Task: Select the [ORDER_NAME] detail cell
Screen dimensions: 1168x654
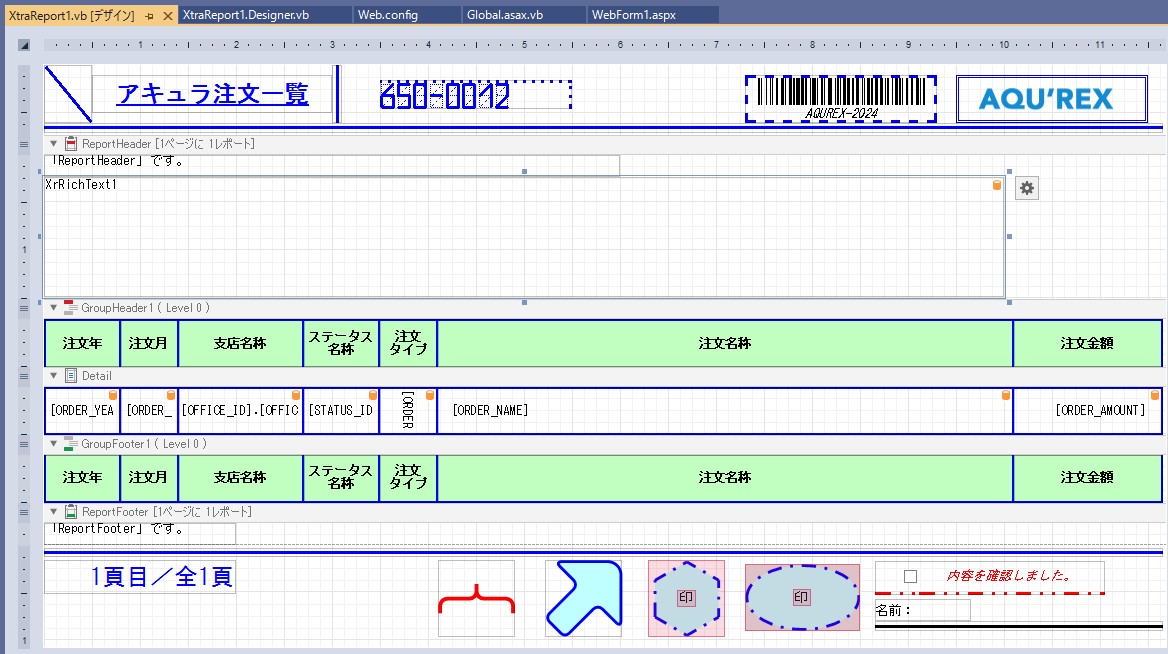Action: coord(725,411)
